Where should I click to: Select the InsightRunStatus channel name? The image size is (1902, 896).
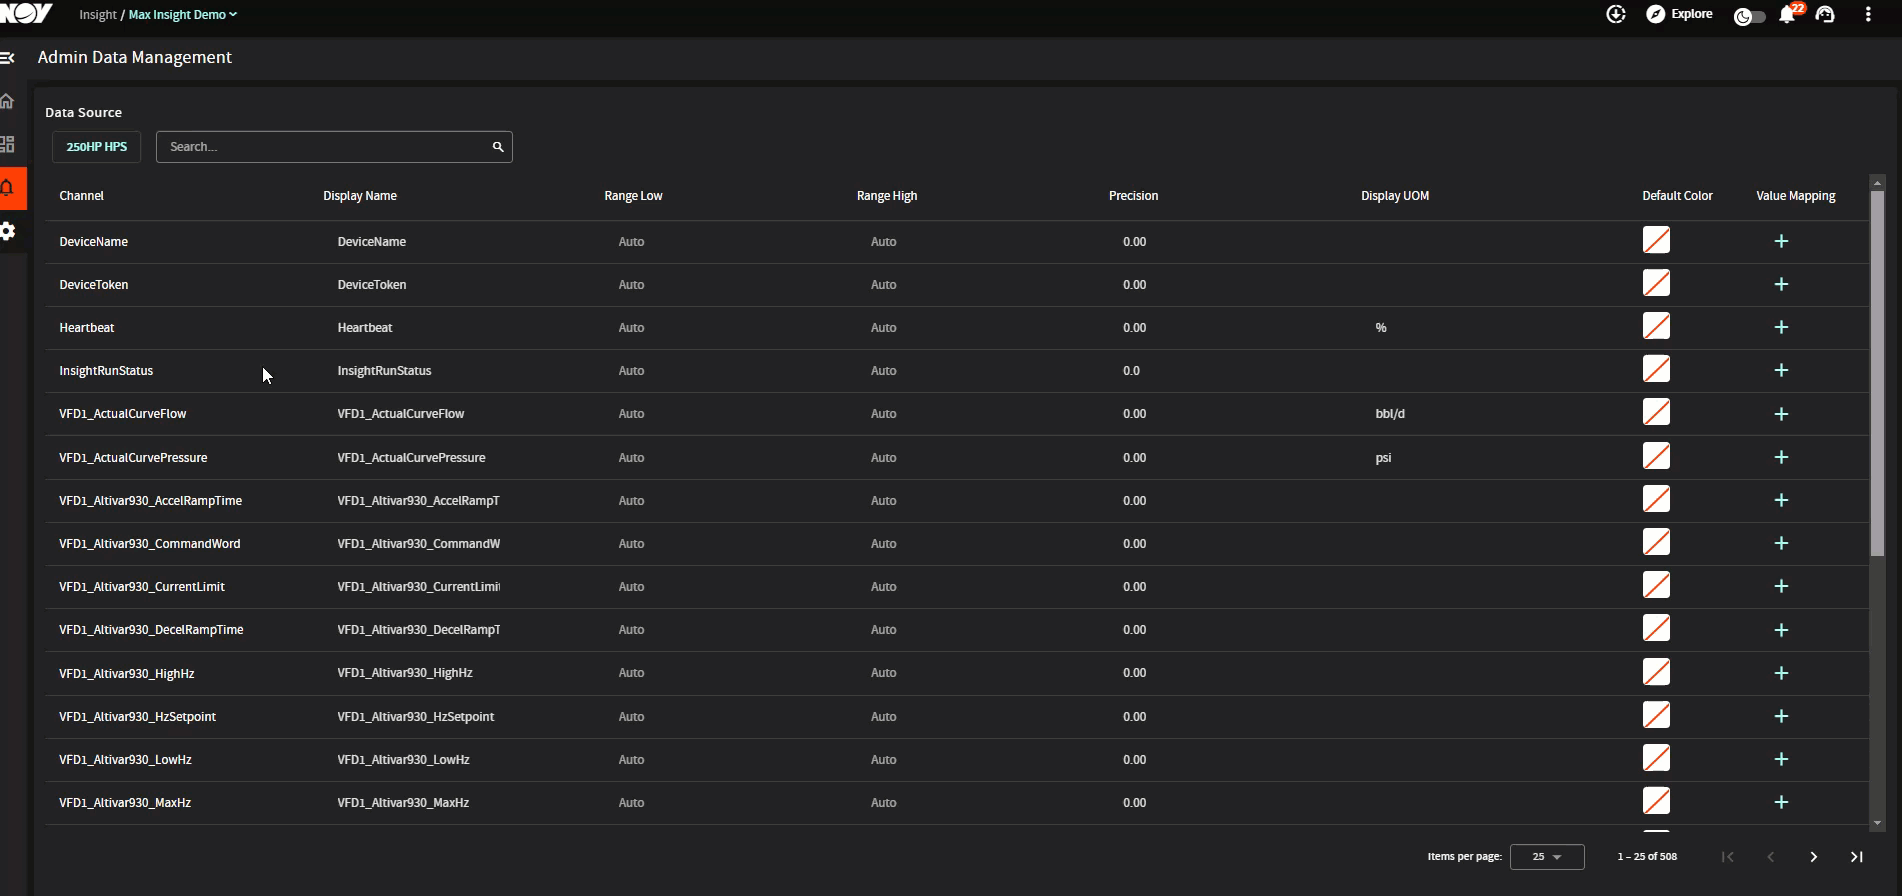click(106, 371)
